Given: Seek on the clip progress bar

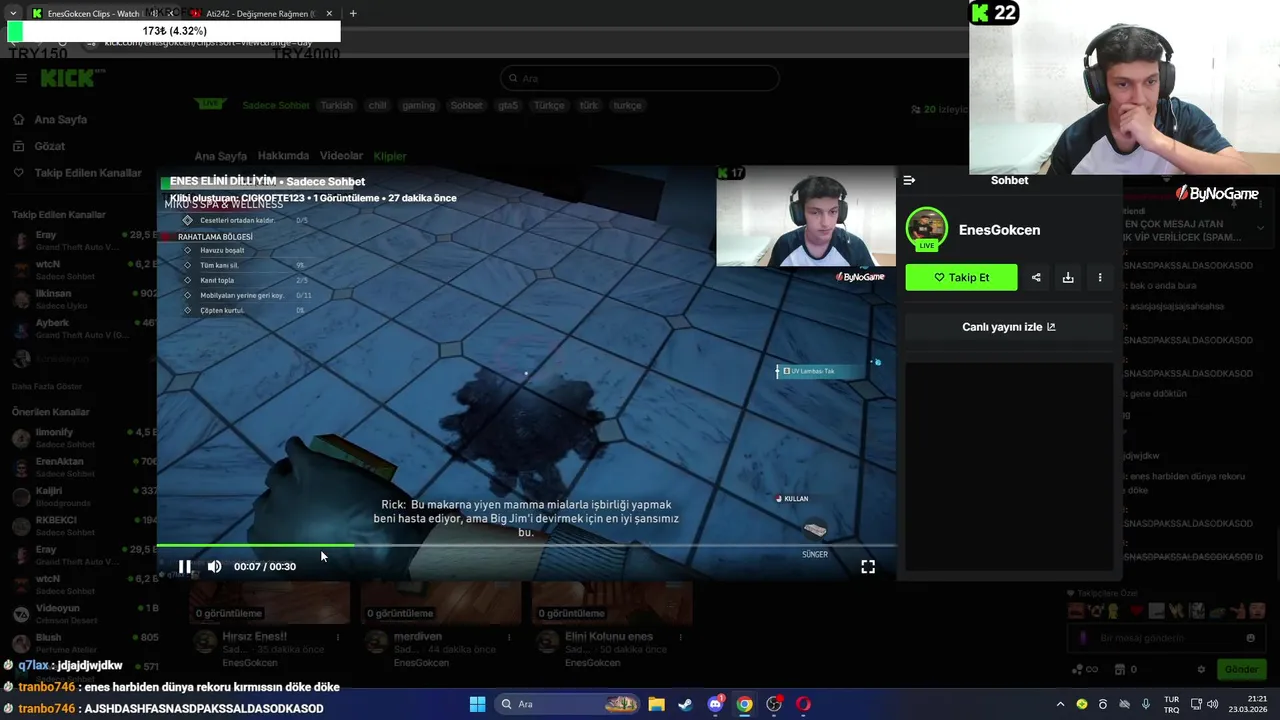Looking at the screenshot, I should (526, 546).
